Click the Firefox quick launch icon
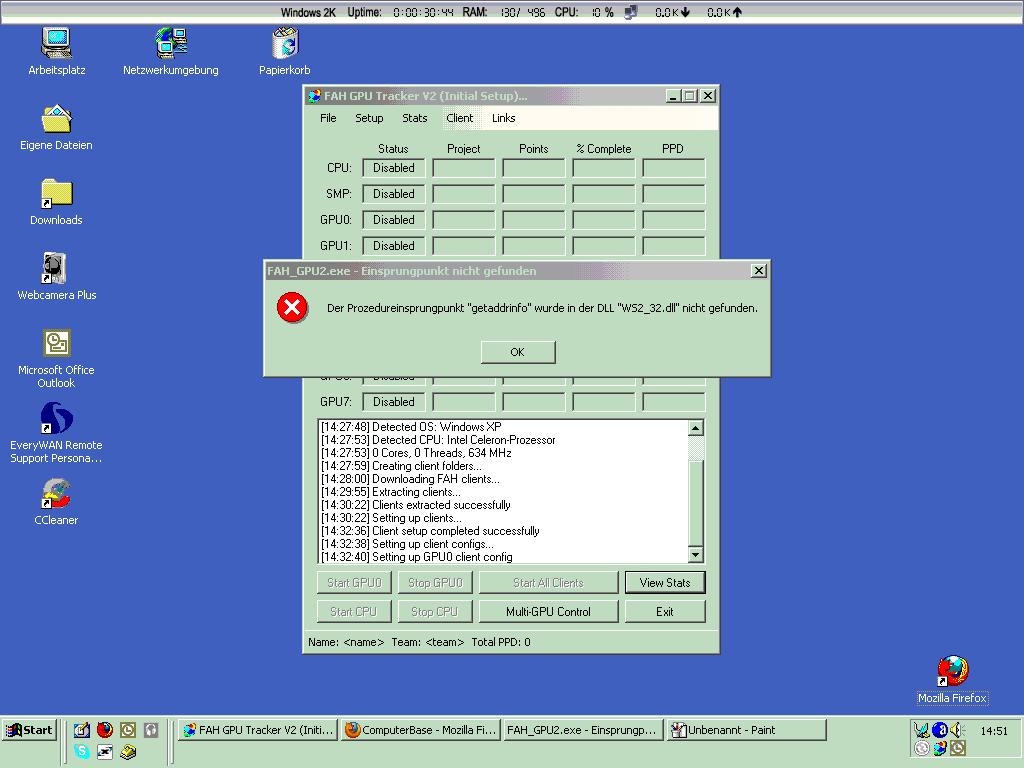Viewport: 1024px width, 768px height. click(104, 729)
